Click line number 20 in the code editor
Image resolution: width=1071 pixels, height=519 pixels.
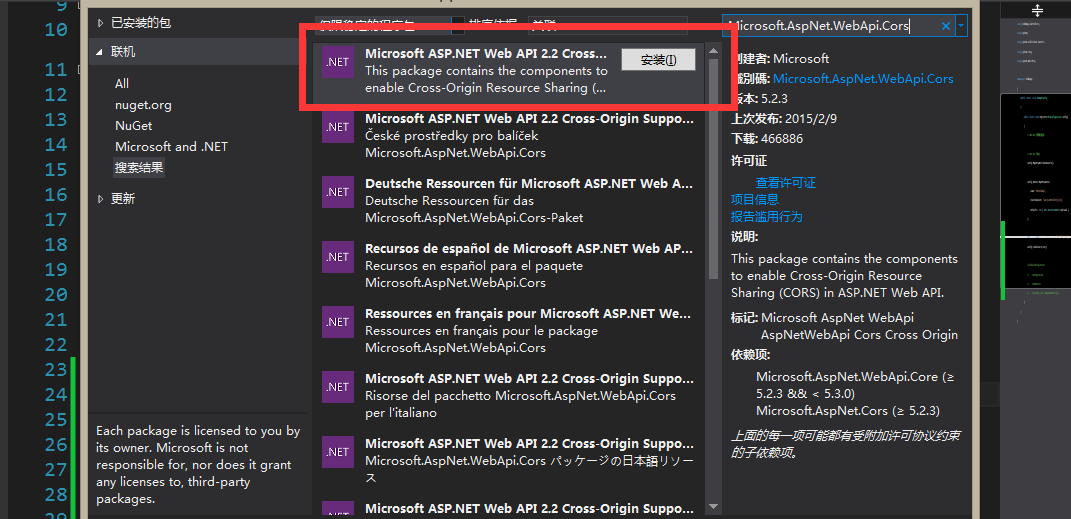[x=57, y=295]
